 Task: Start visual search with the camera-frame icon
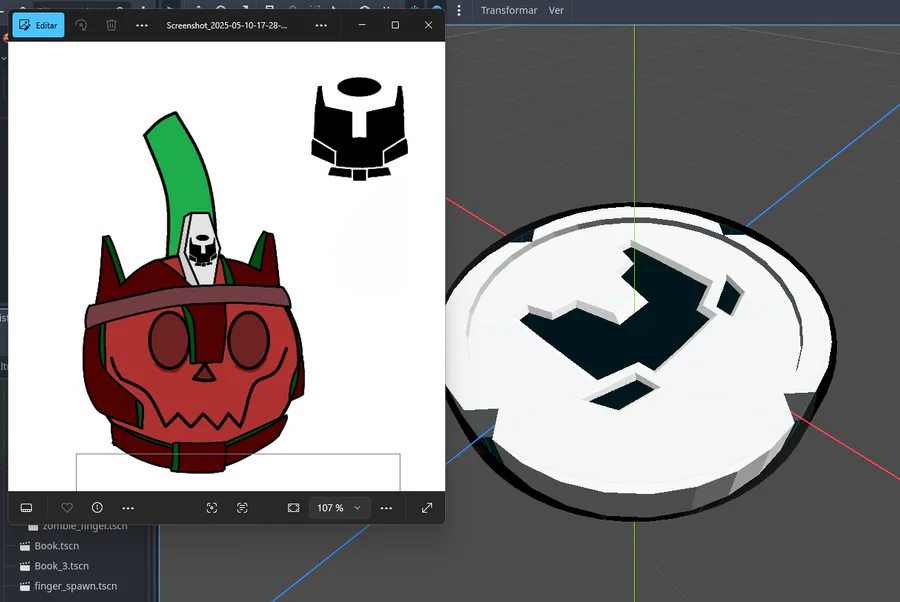coord(212,508)
